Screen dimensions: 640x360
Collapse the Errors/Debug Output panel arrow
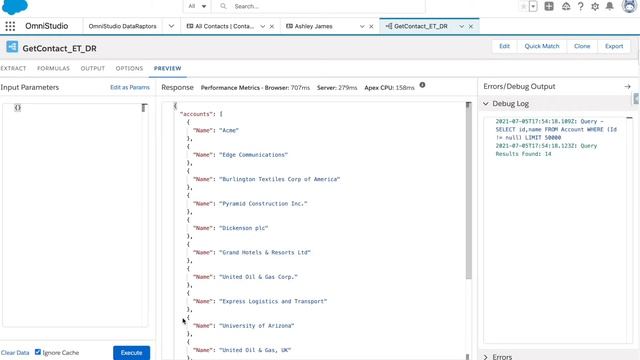click(x=627, y=87)
